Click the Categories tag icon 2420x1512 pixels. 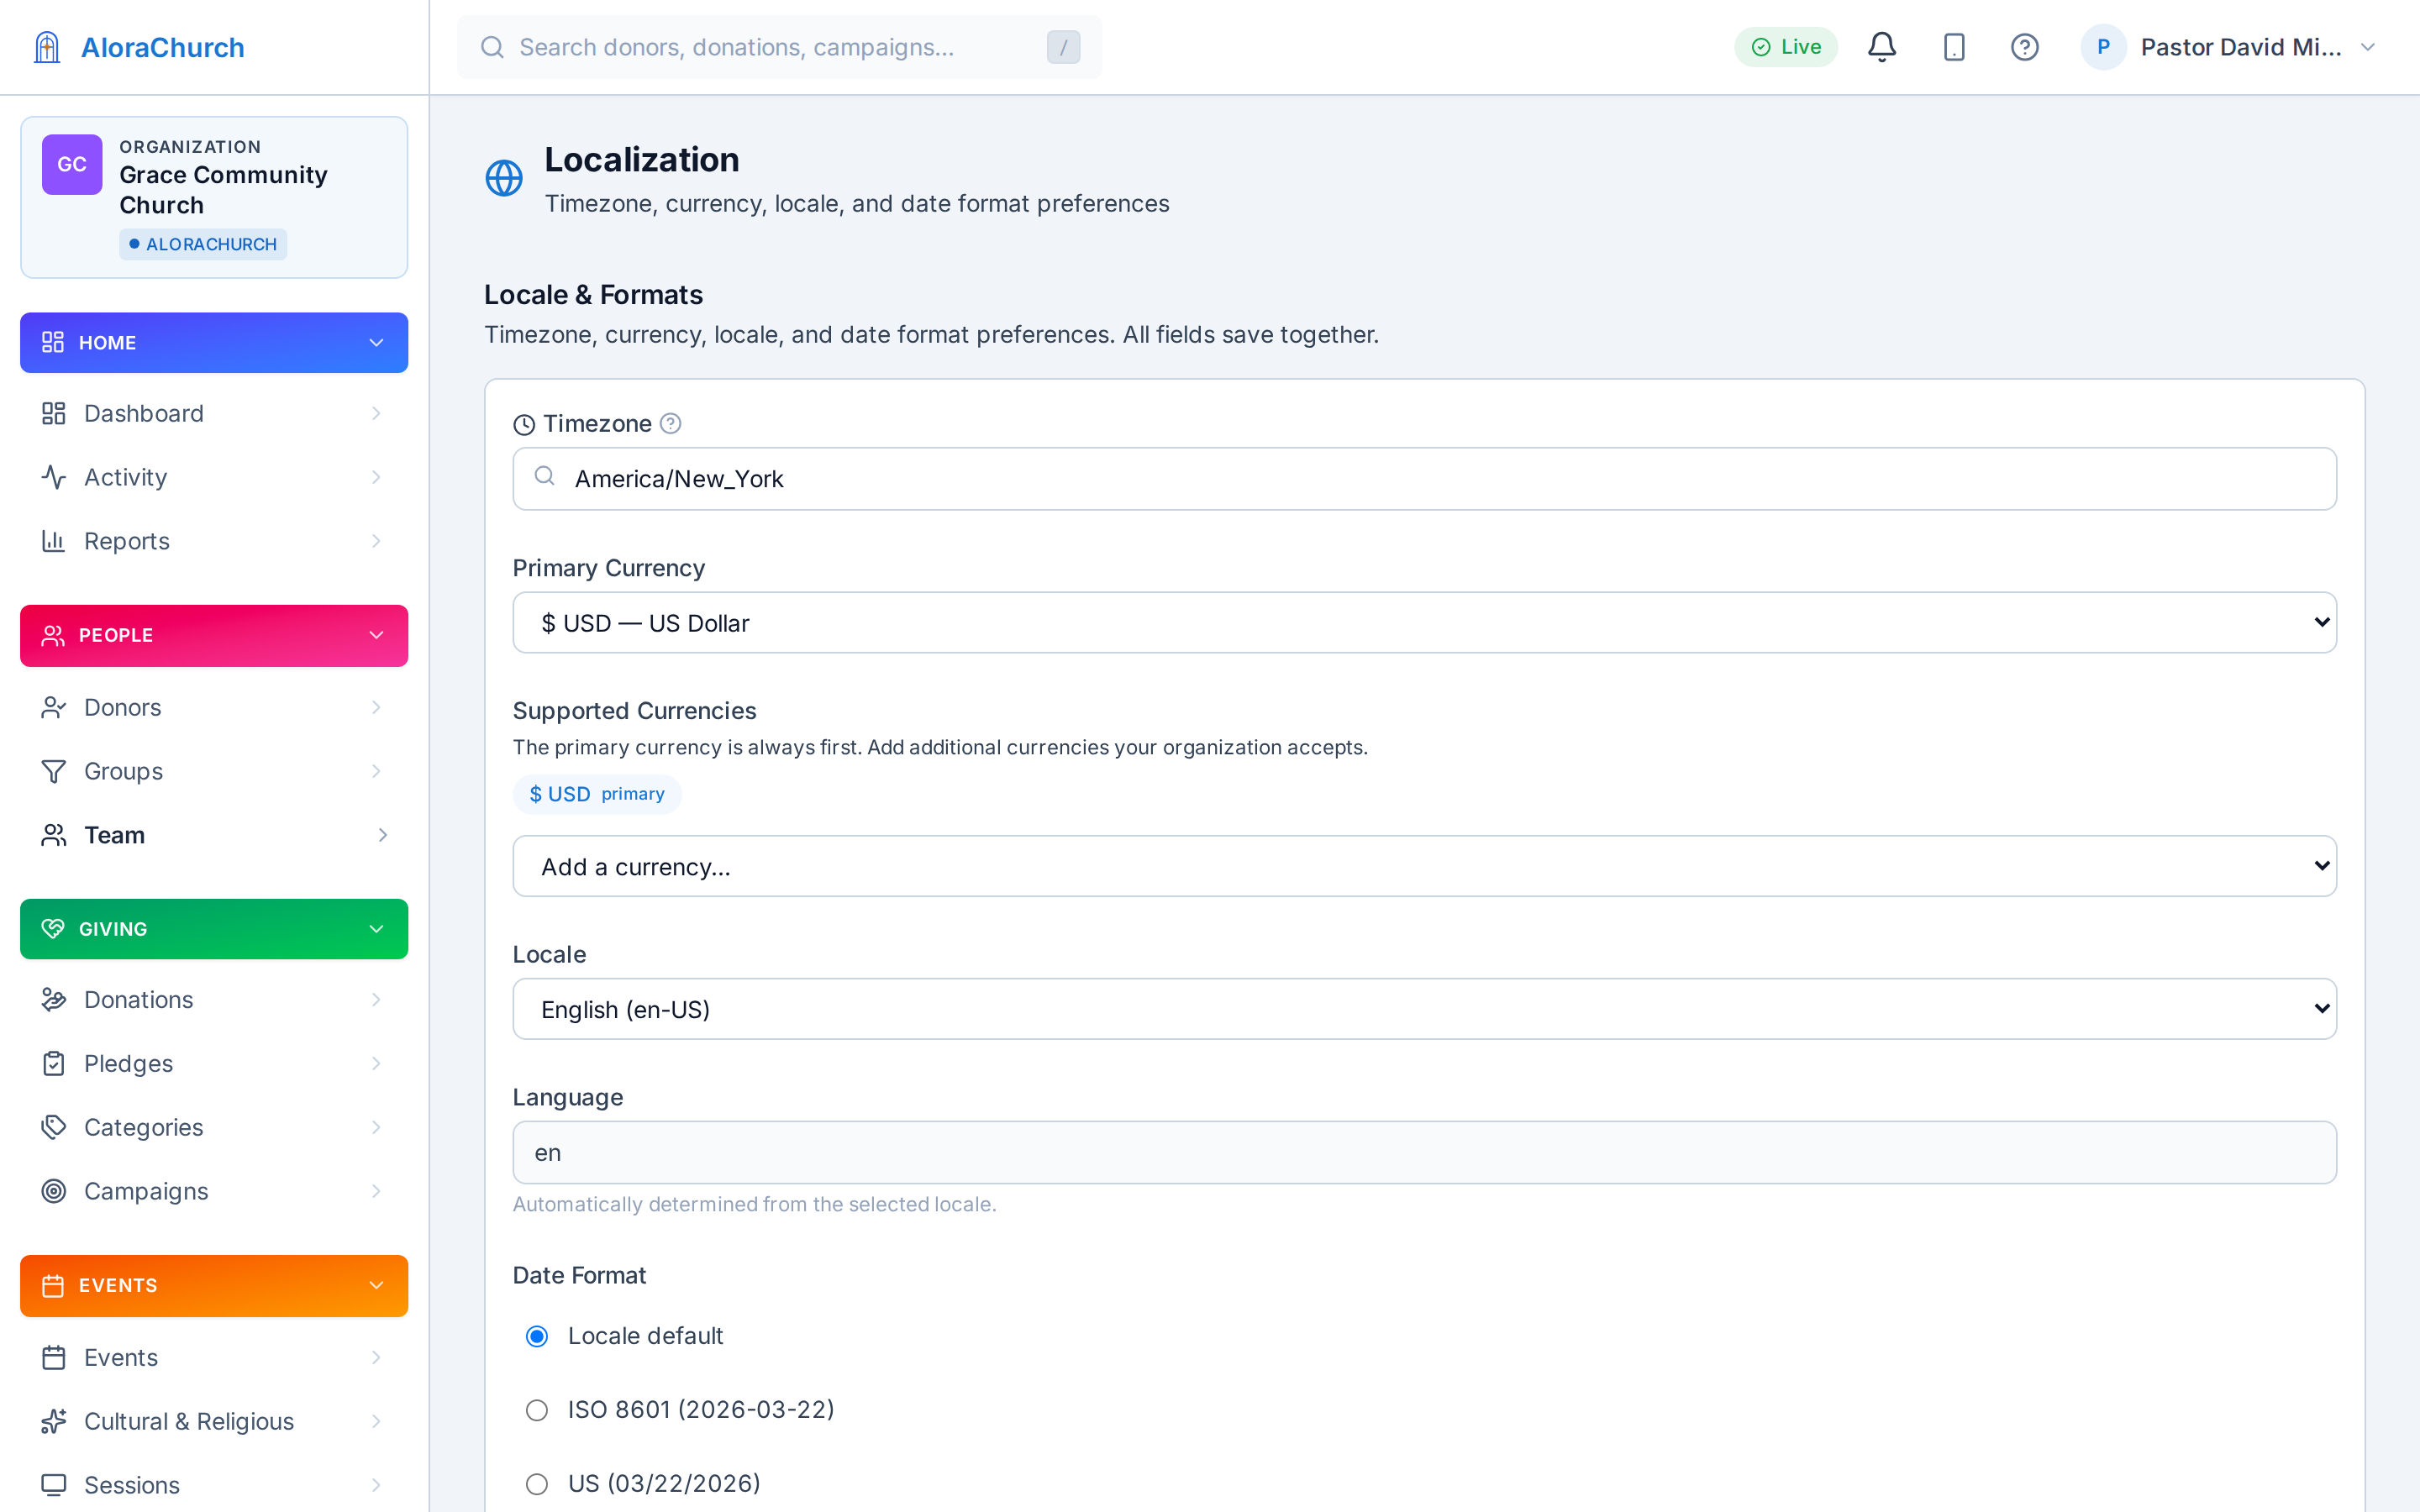click(54, 1127)
